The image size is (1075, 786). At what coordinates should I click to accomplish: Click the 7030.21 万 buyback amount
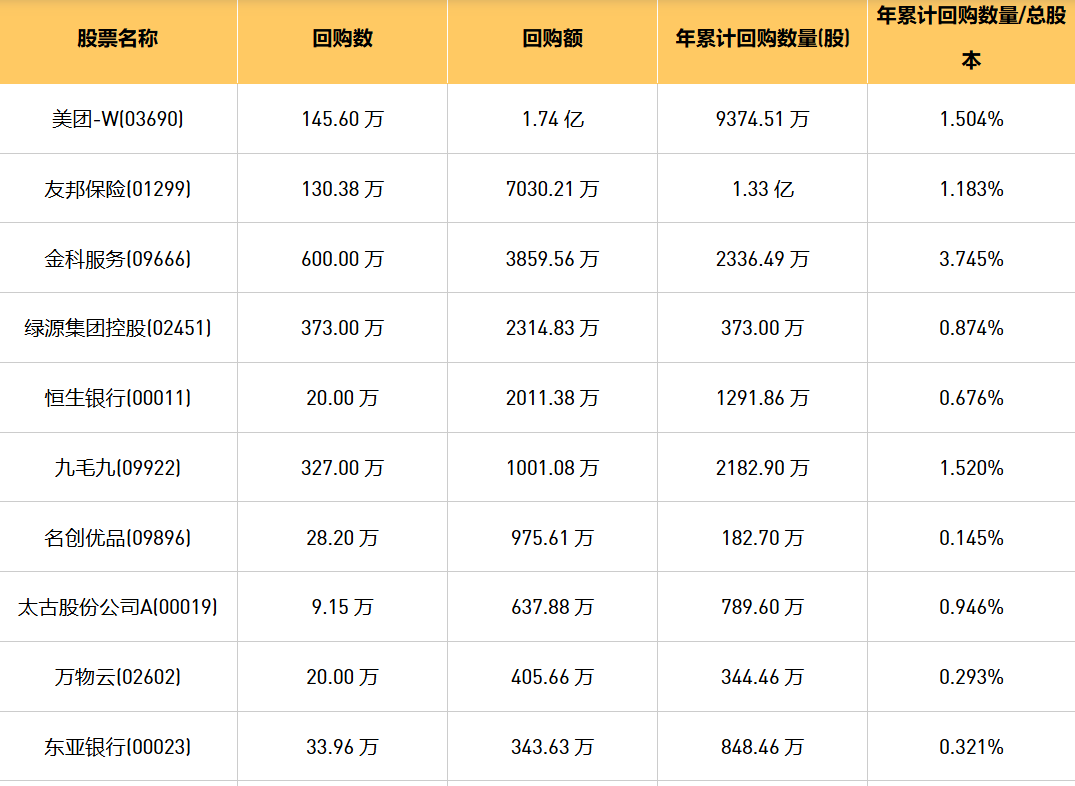[553, 189]
